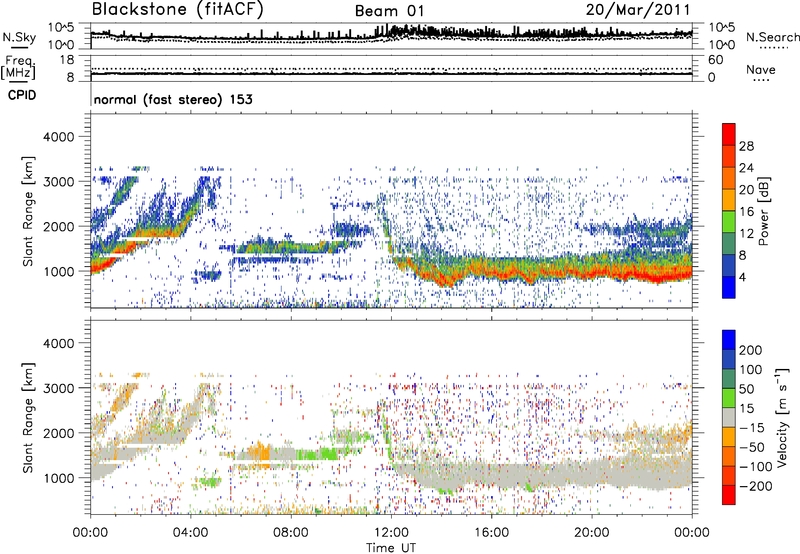This screenshot has width=800, height=554.
Task: Pick the red bottom segment of Velocity colorbar
Action: [729, 495]
